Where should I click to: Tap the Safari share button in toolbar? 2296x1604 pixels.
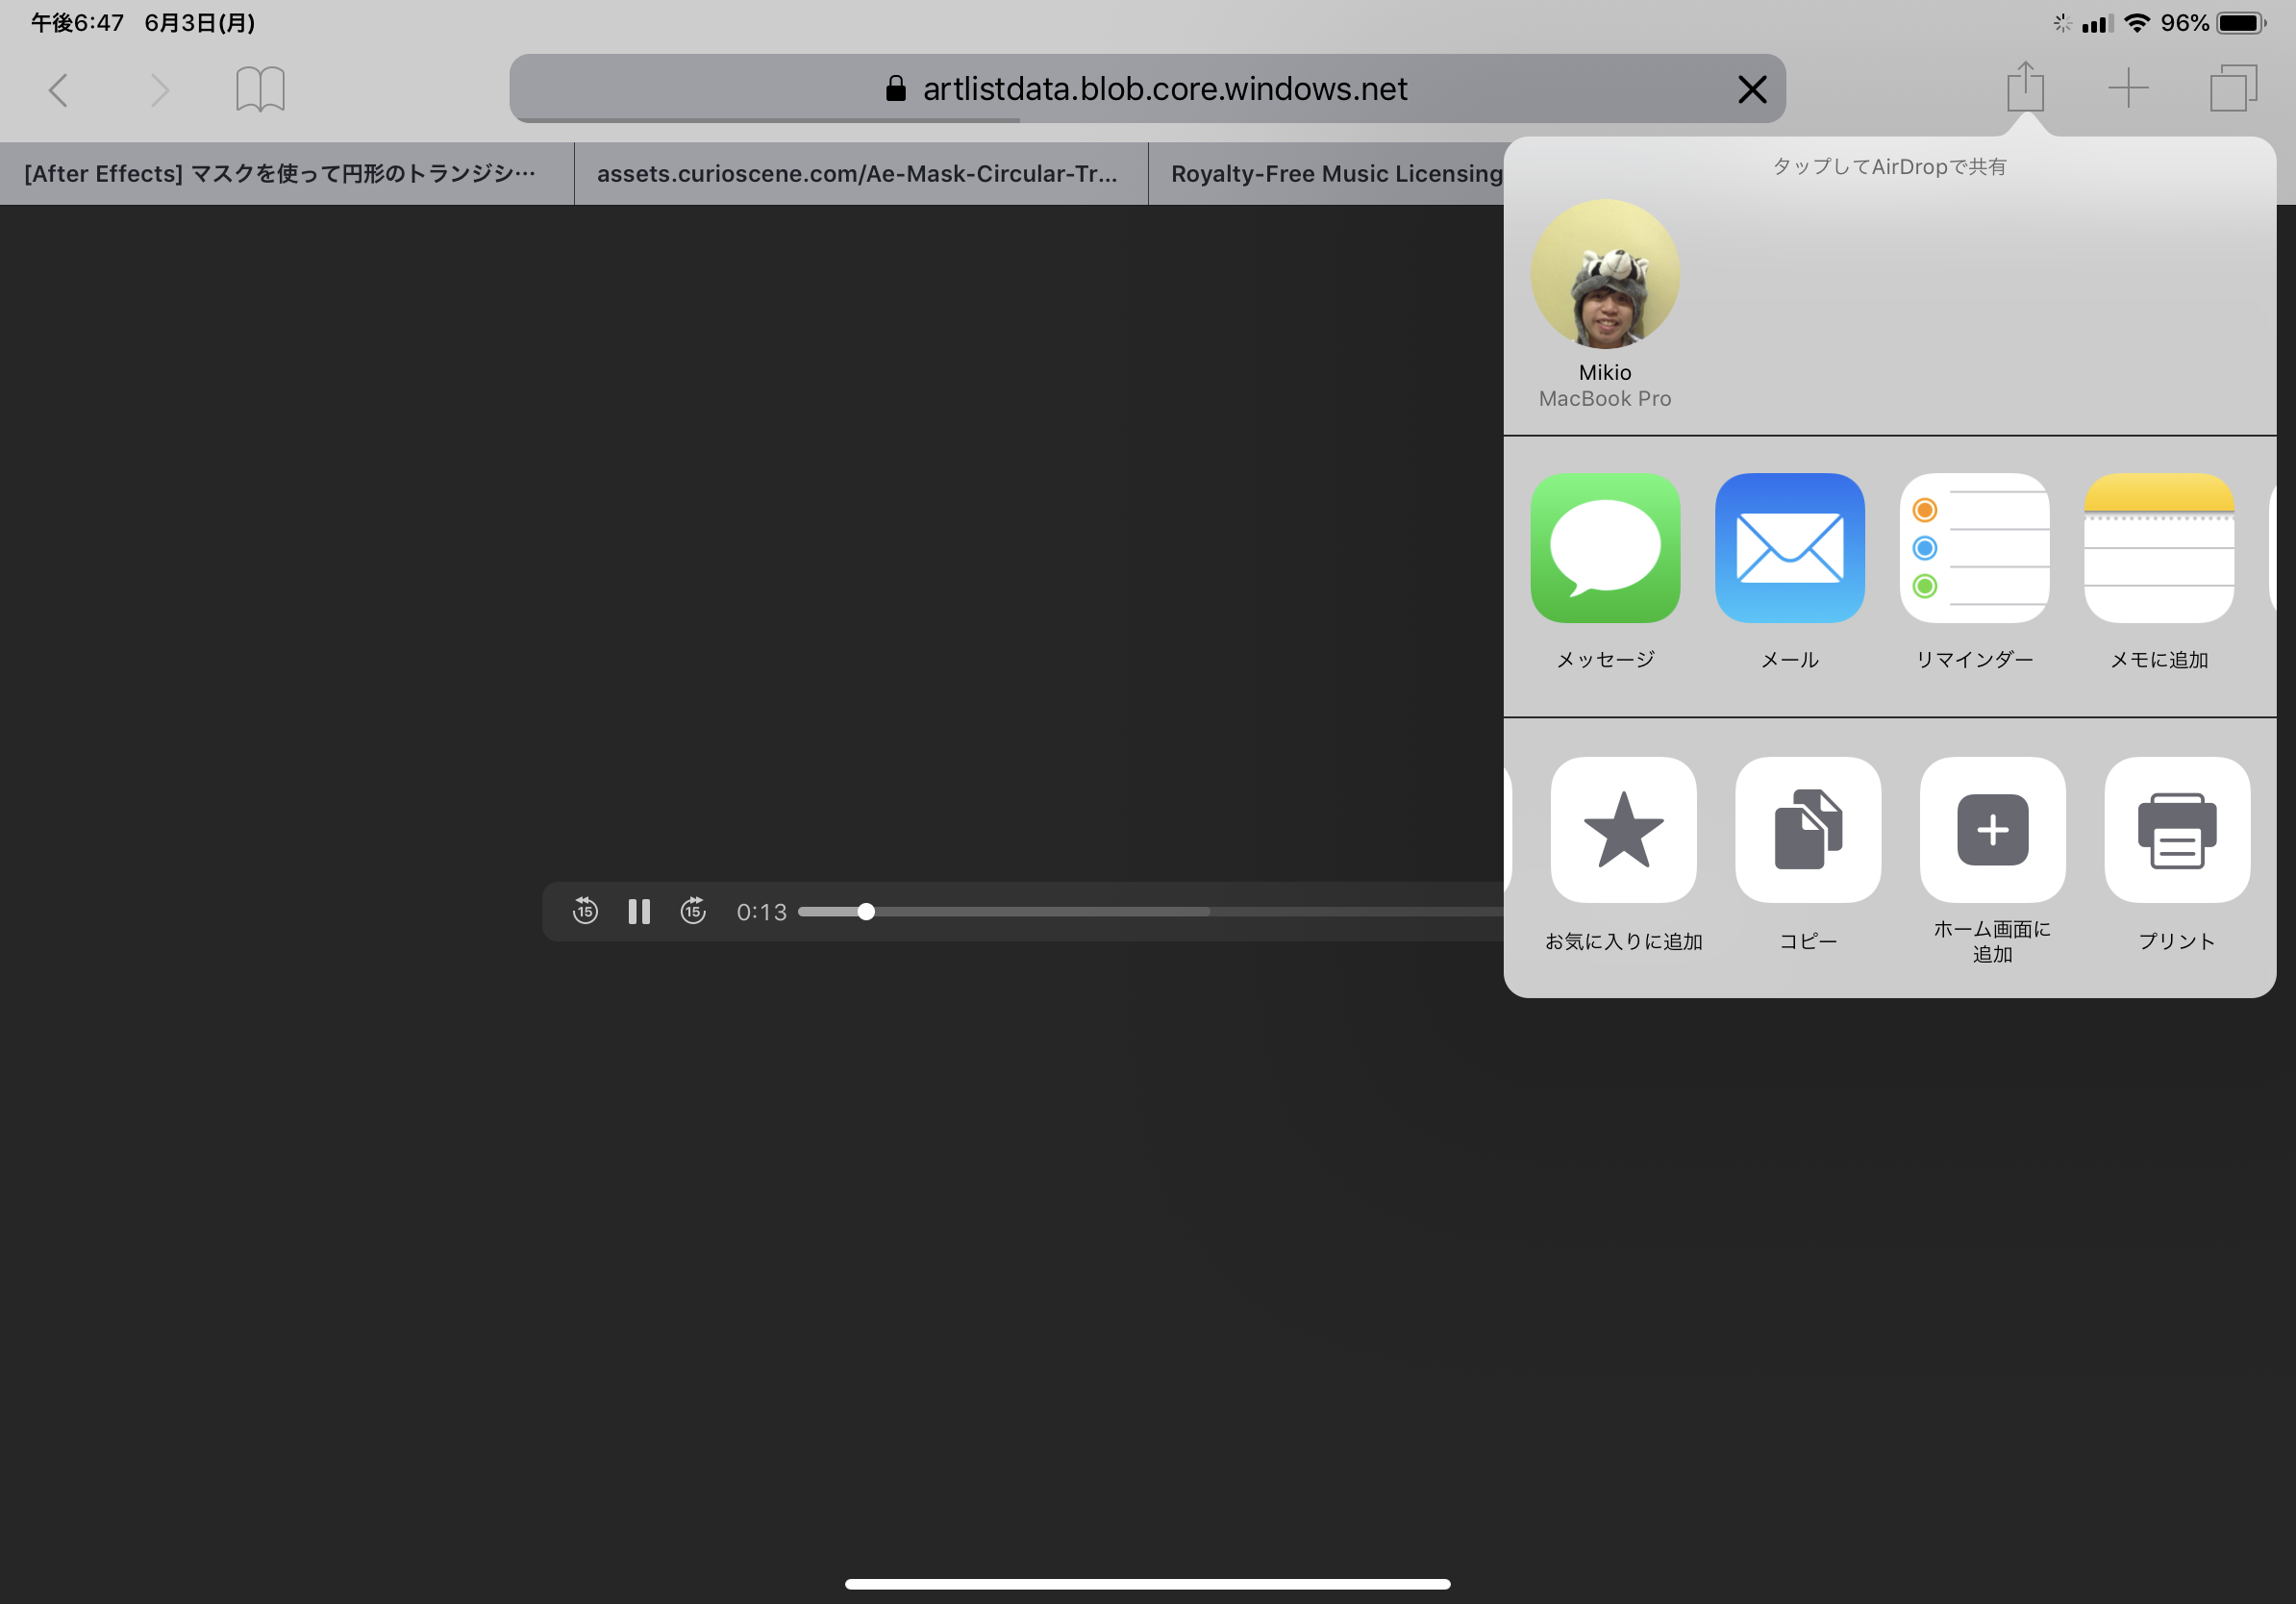pyautogui.click(x=2024, y=88)
